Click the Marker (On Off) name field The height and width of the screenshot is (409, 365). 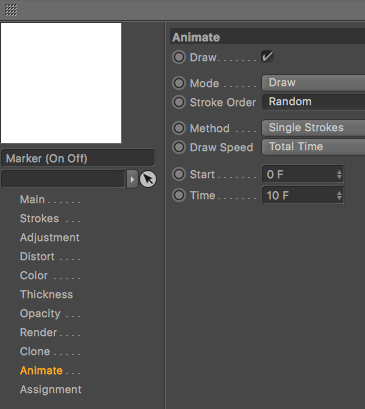click(x=78, y=158)
